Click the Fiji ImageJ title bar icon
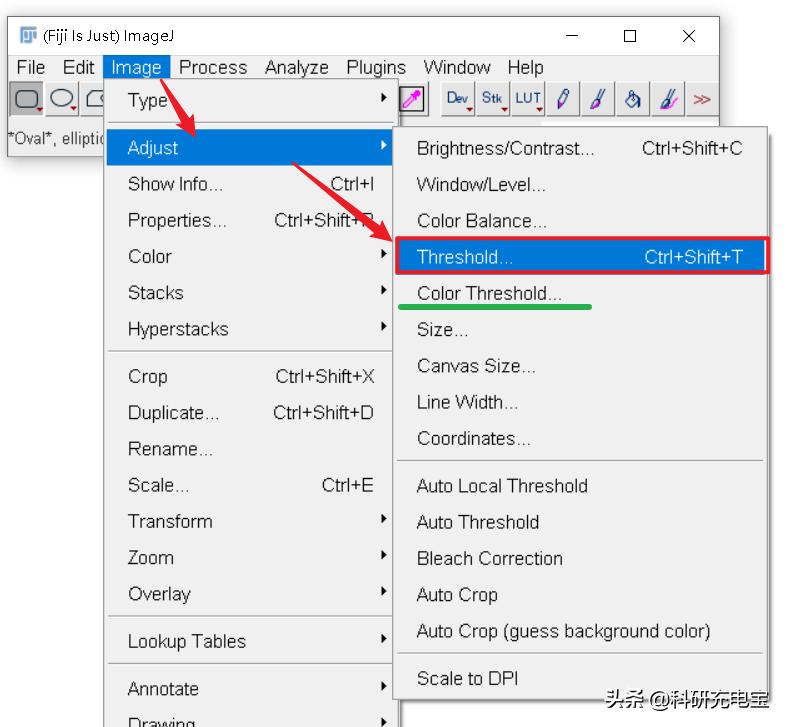The image size is (787, 727). [28, 36]
